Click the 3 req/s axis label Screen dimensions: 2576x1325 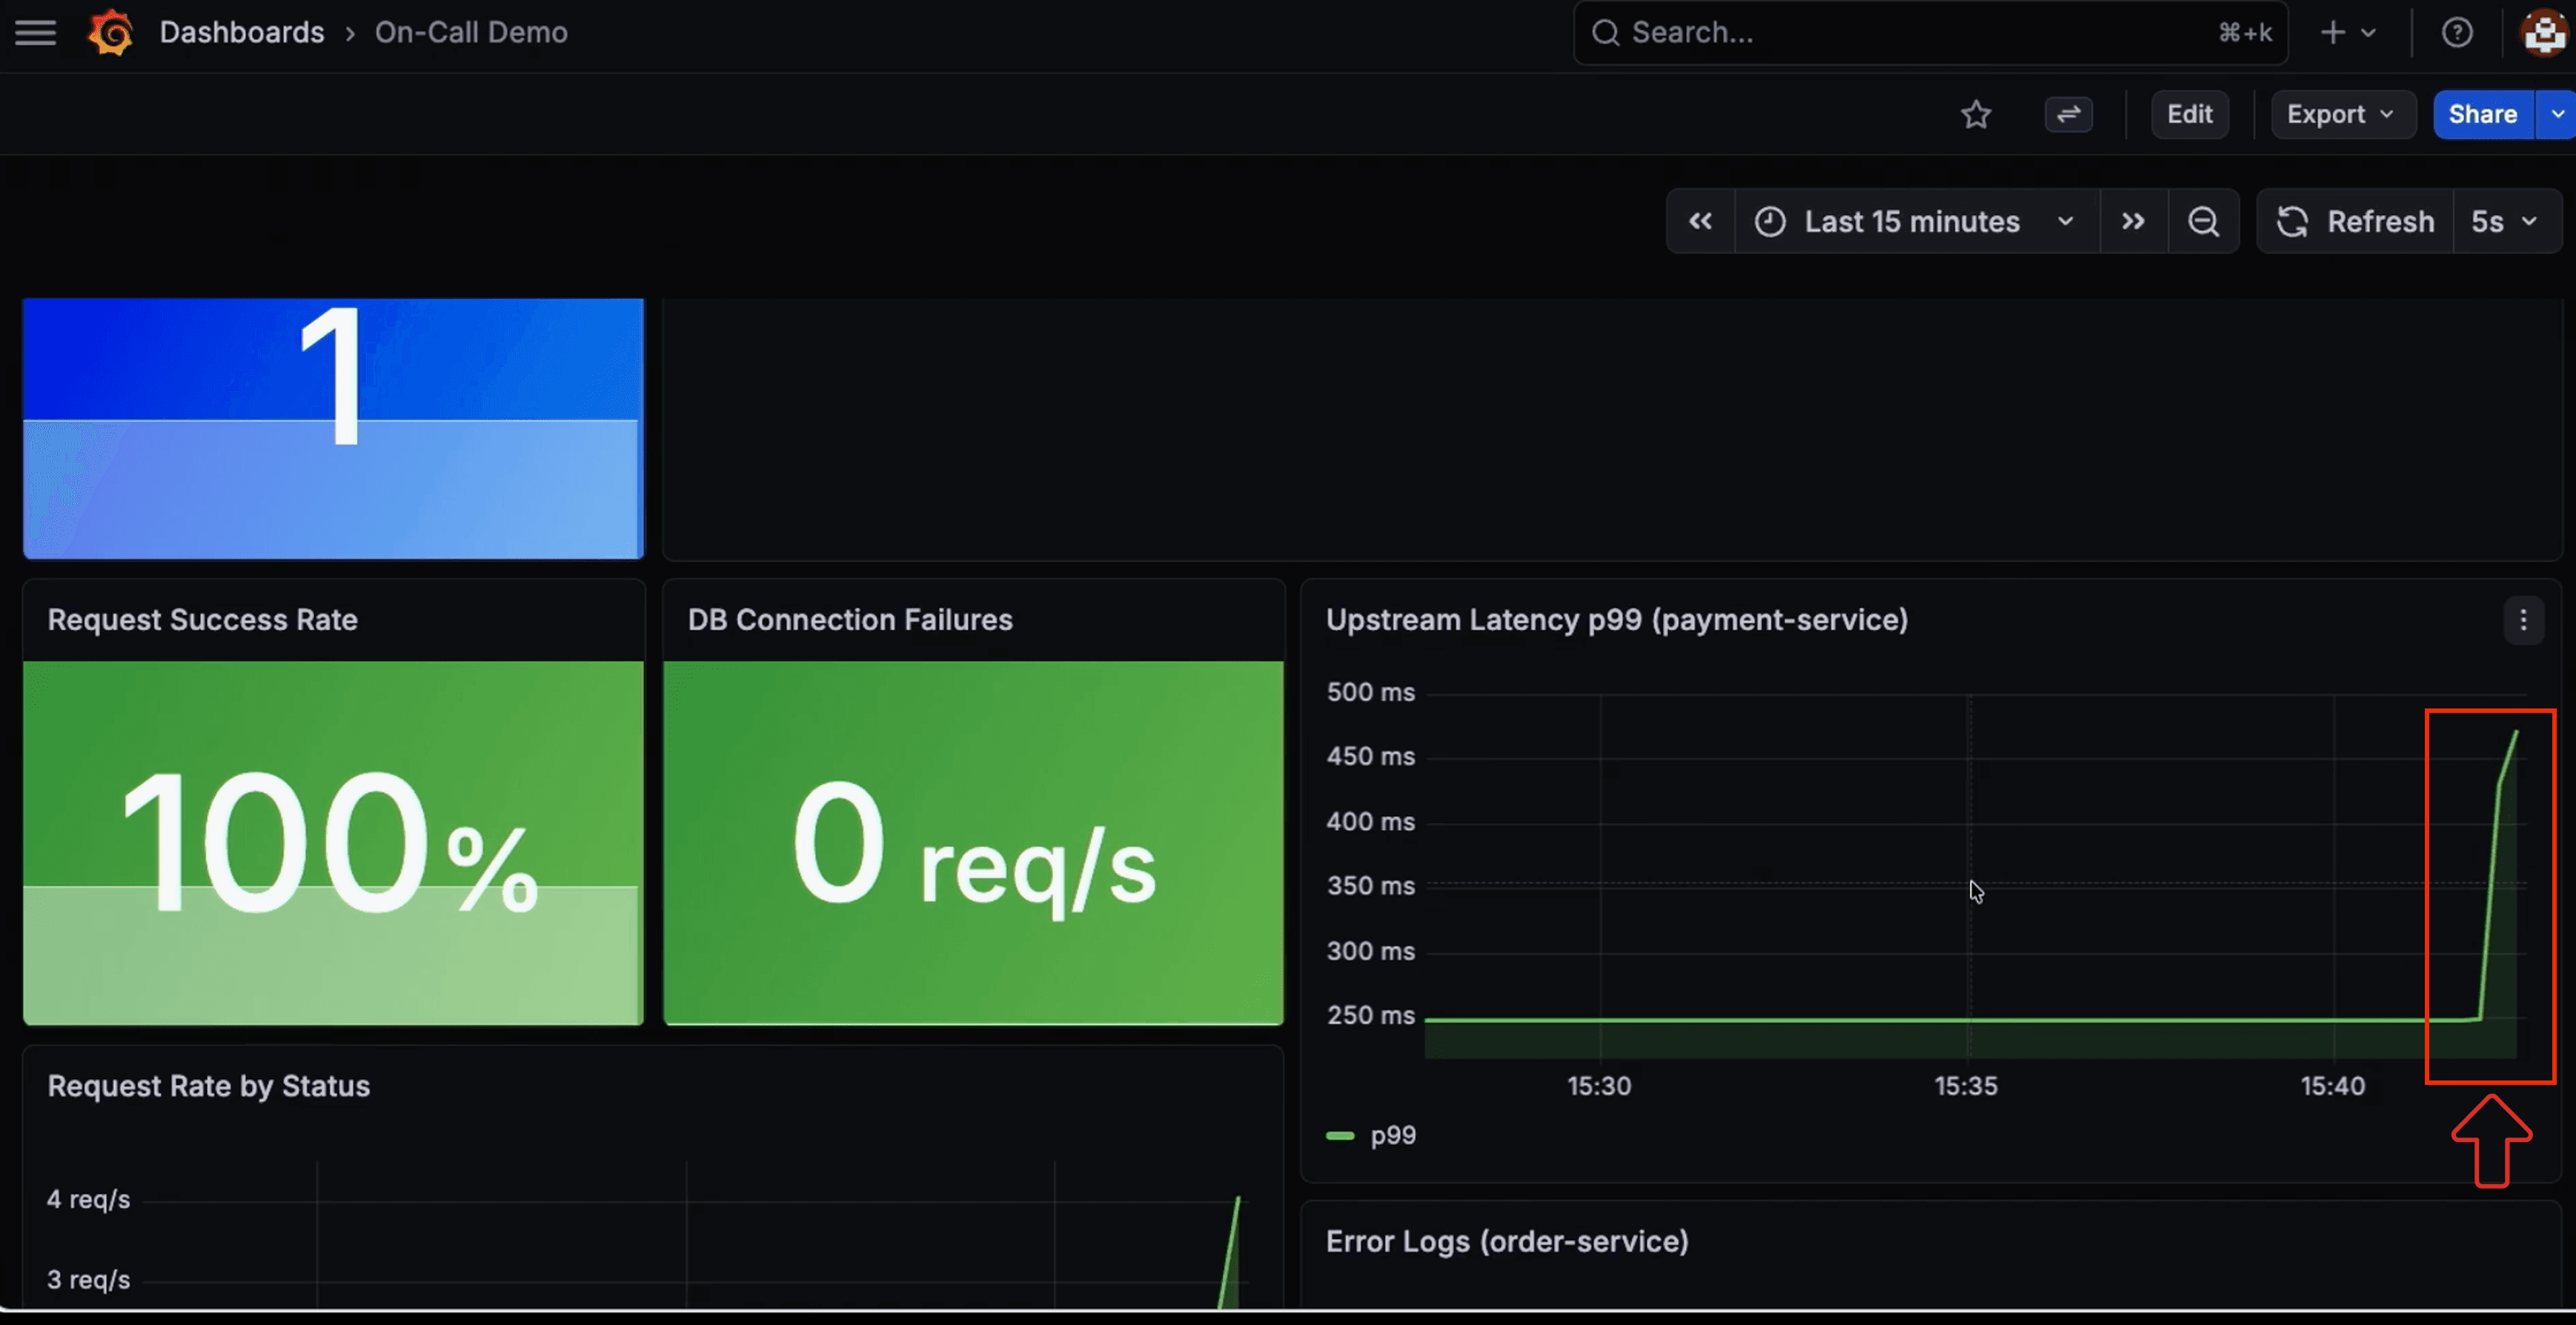click(88, 1281)
